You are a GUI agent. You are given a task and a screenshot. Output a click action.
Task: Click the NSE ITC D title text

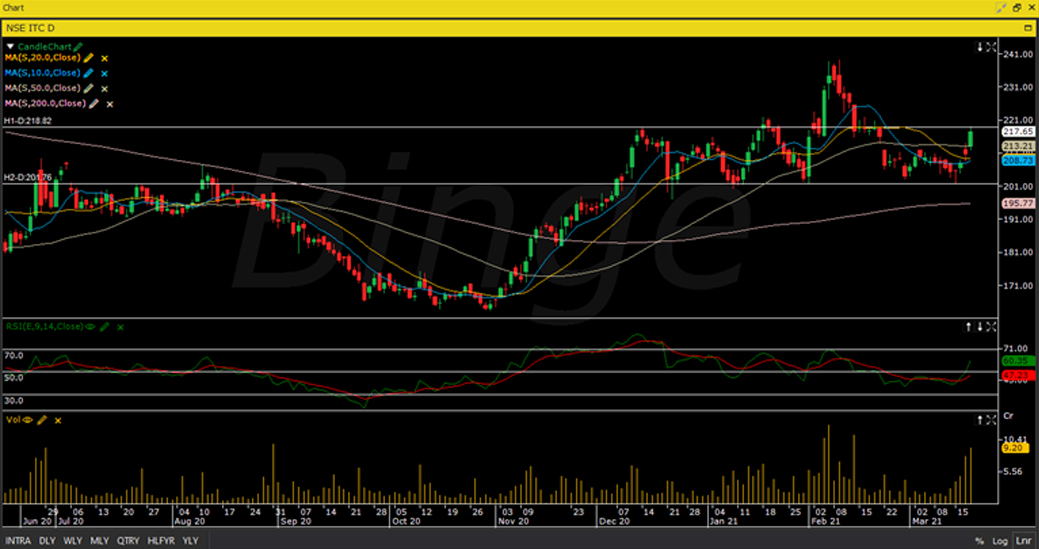coord(30,28)
